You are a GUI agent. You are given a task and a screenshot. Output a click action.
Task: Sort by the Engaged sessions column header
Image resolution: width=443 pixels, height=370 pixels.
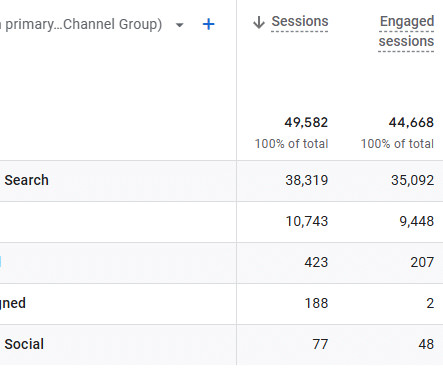click(406, 31)
